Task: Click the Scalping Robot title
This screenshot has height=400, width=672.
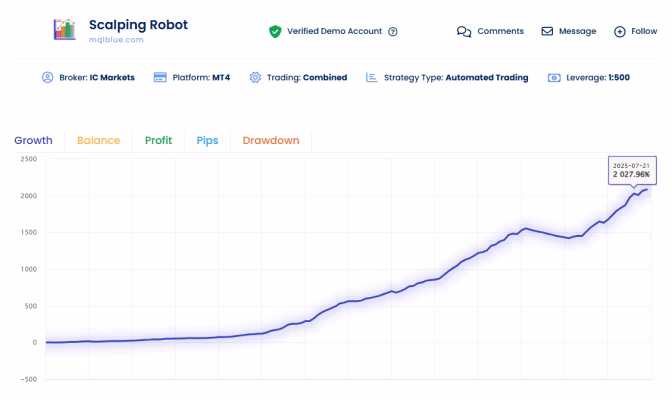Action: (138, 25)
